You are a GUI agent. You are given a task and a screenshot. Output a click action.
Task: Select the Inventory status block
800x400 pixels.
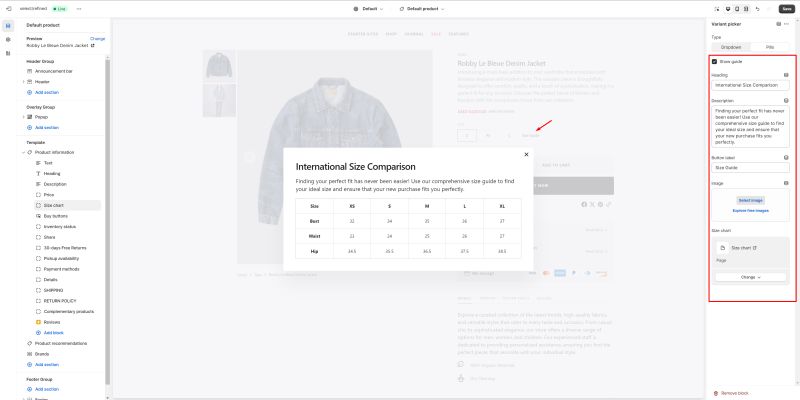(x=59, y=227)
